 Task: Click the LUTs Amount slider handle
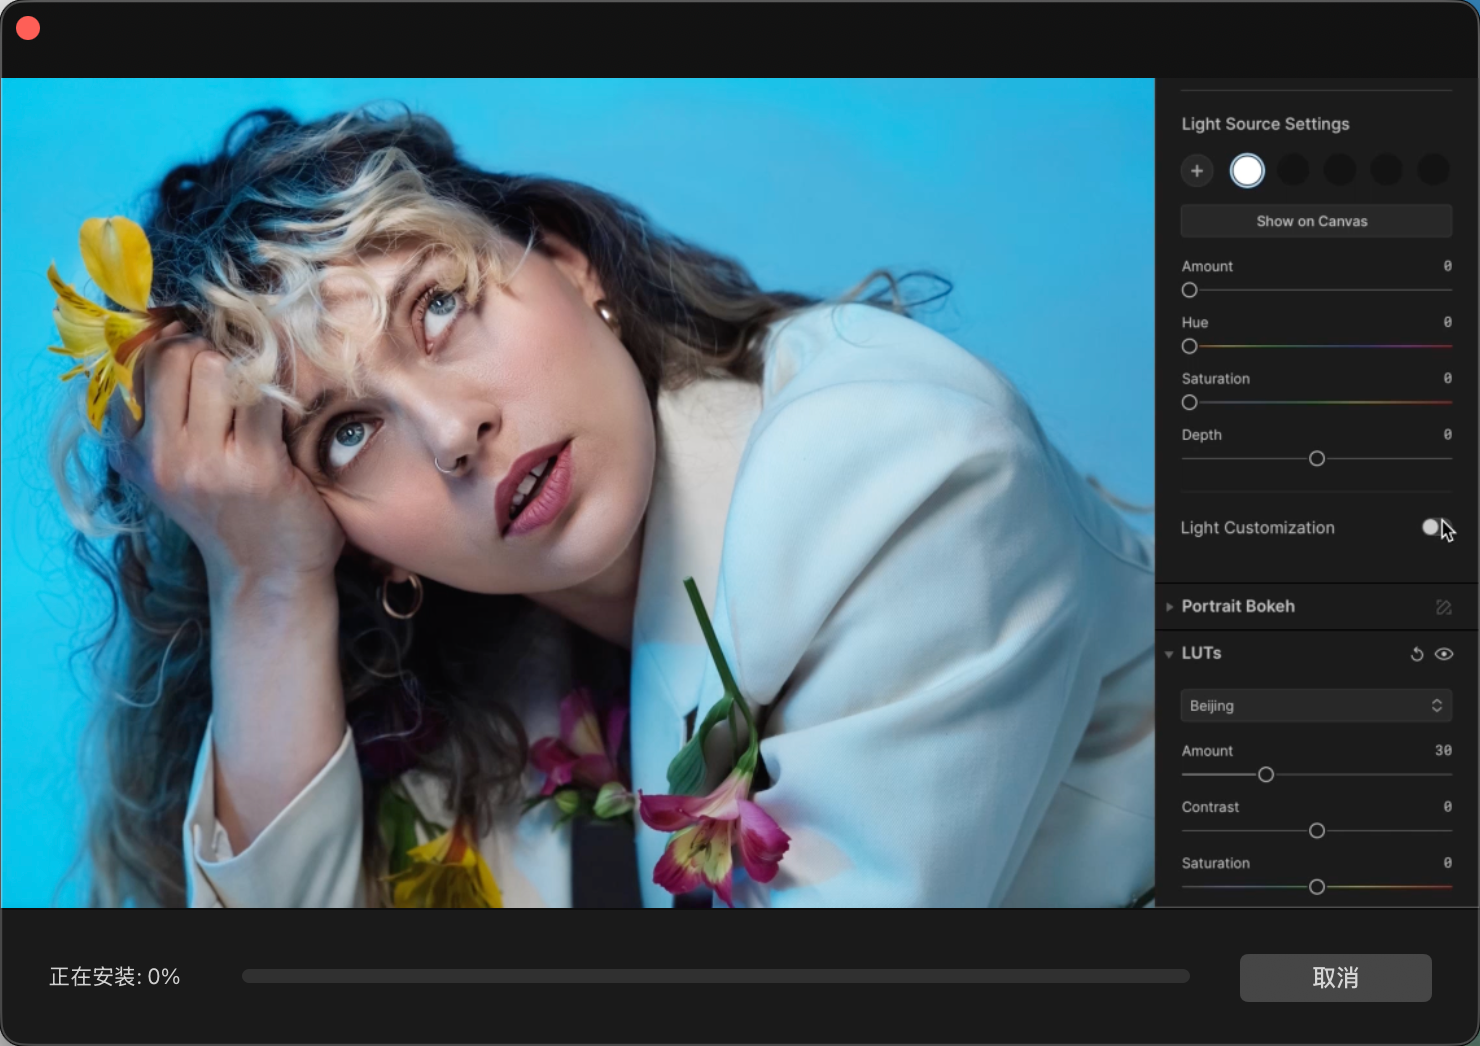click(x=1265, y=775)
